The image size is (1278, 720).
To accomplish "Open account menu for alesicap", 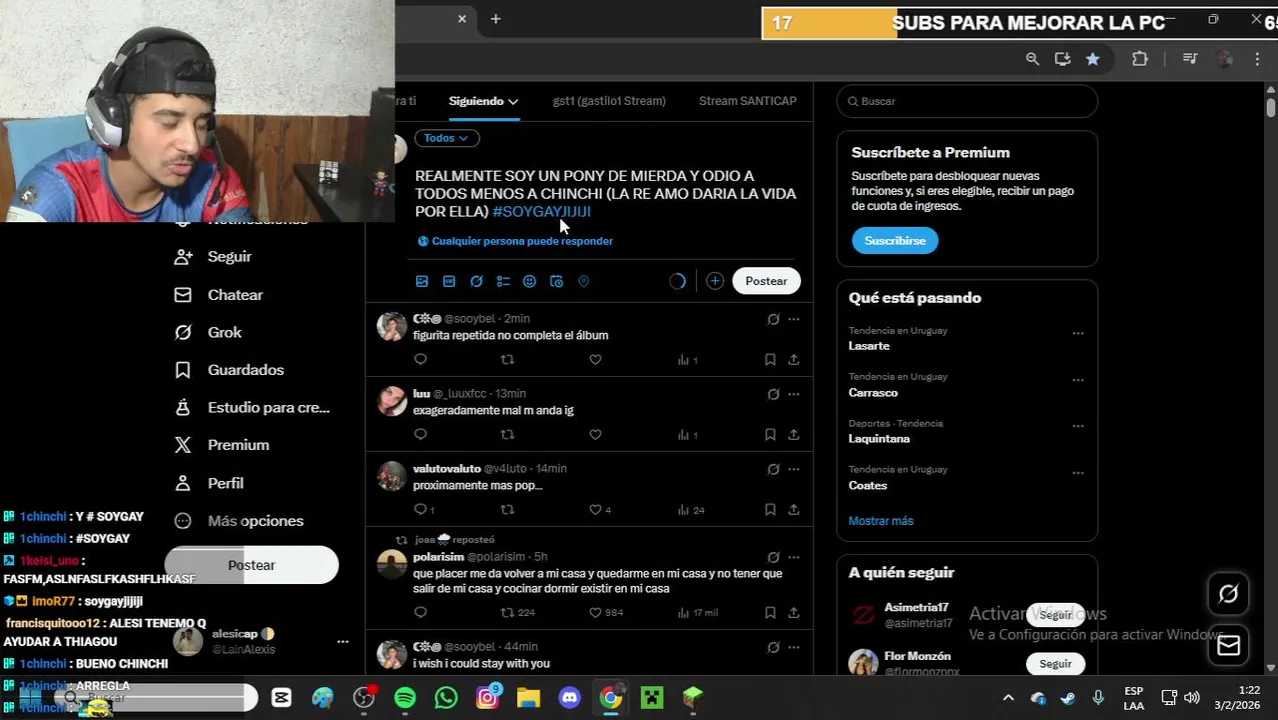I will (342, 642).
